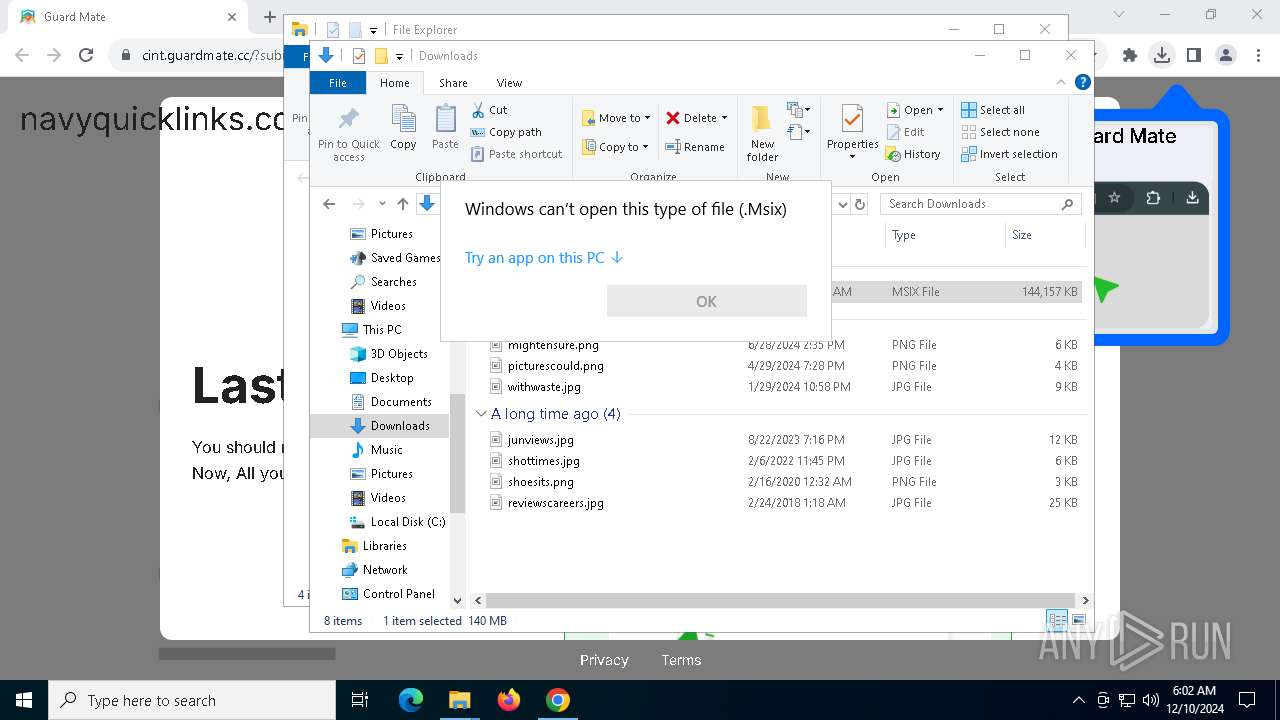Click Chrome Extensions puzzle icon
Viewport: 1280px width, 720px height.
click(x=1129, y=55)
